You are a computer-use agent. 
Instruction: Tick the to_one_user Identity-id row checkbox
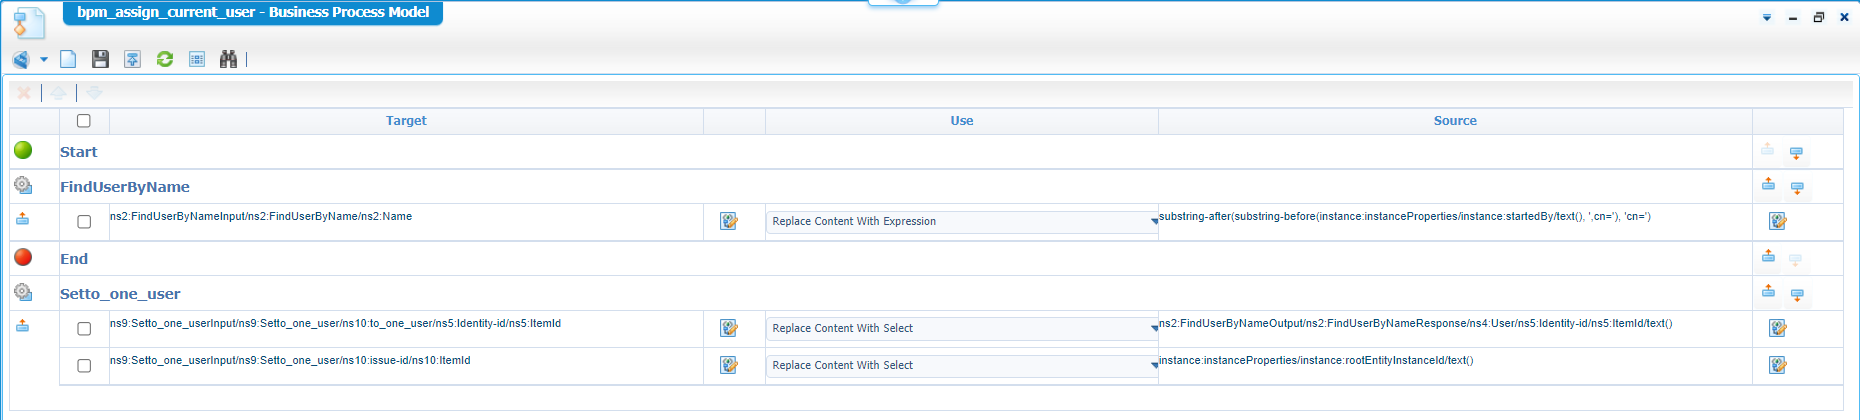[84, 329]
